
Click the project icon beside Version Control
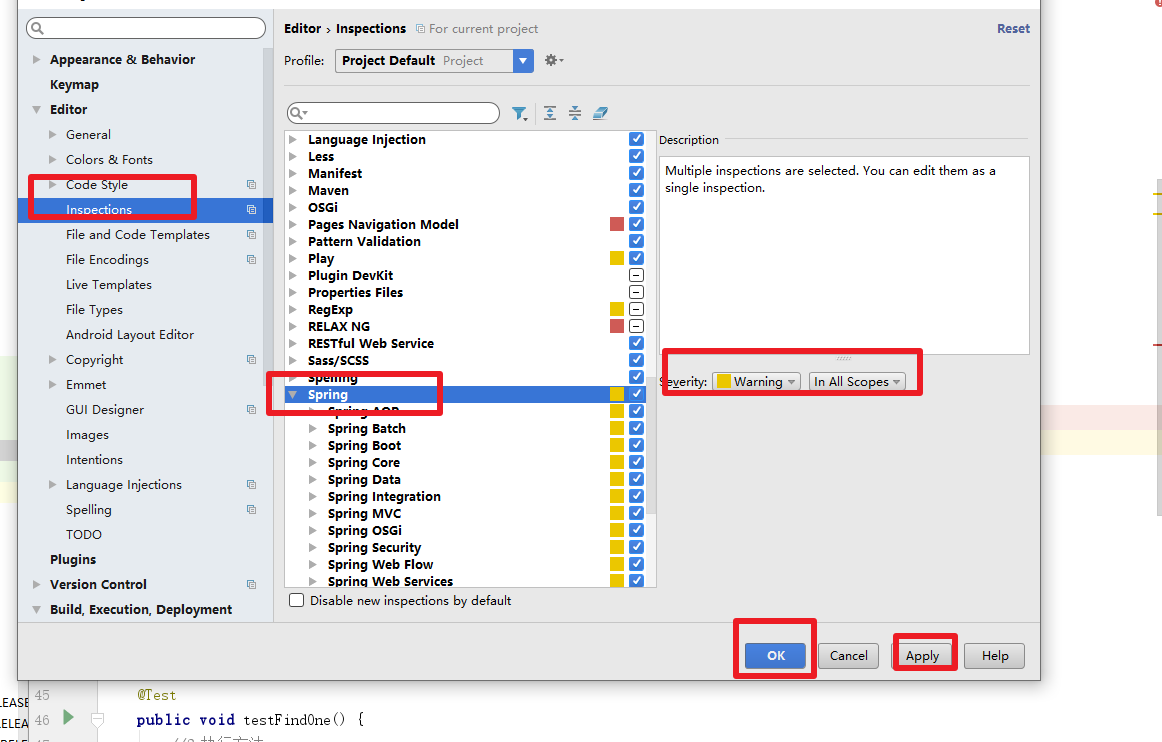[251, 585]
